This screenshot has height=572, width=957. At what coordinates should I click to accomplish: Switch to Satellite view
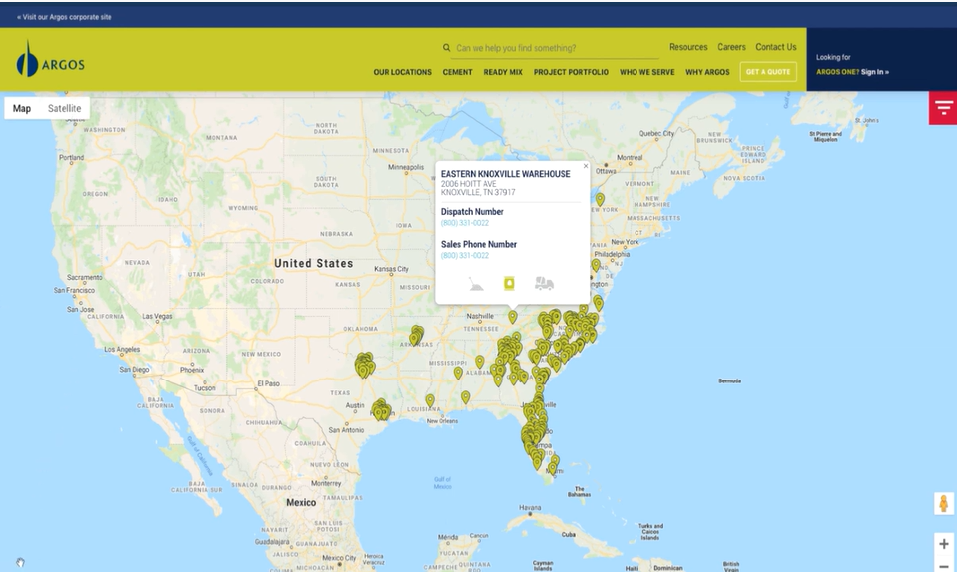(x=64, y=108)
